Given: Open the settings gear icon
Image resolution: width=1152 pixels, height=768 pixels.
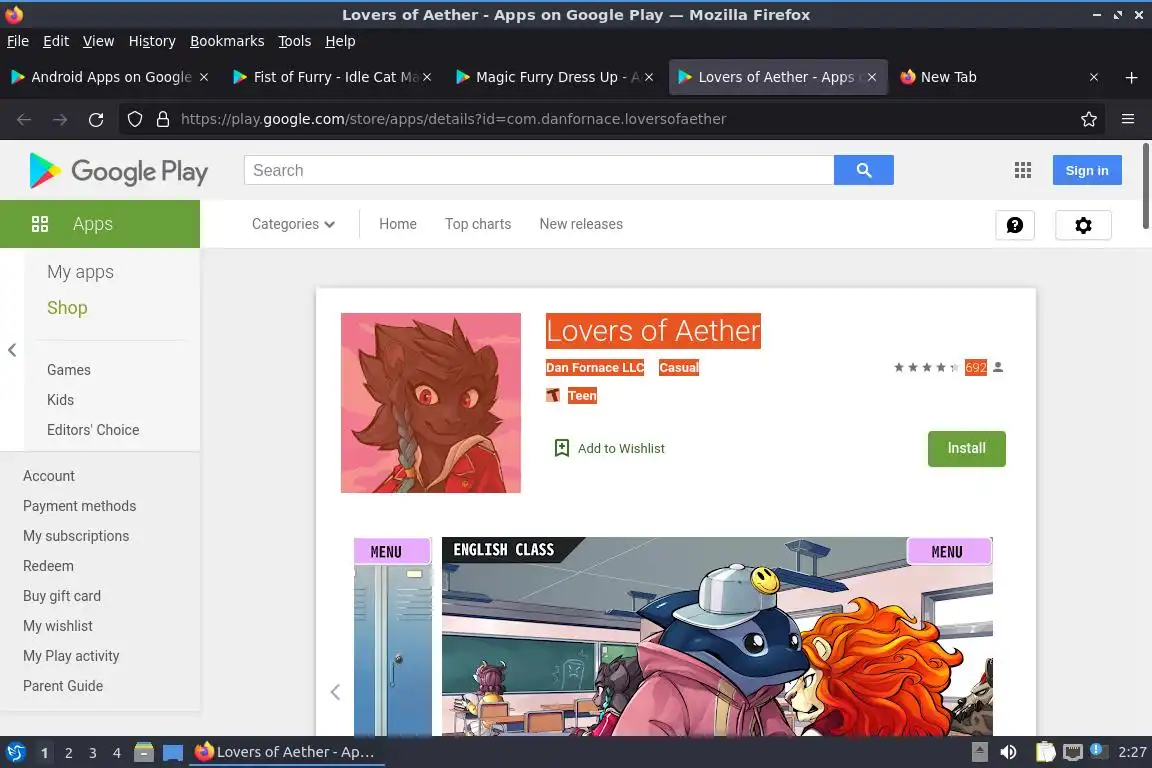Looking at the screenshot, I should (x=1083, y=225).
